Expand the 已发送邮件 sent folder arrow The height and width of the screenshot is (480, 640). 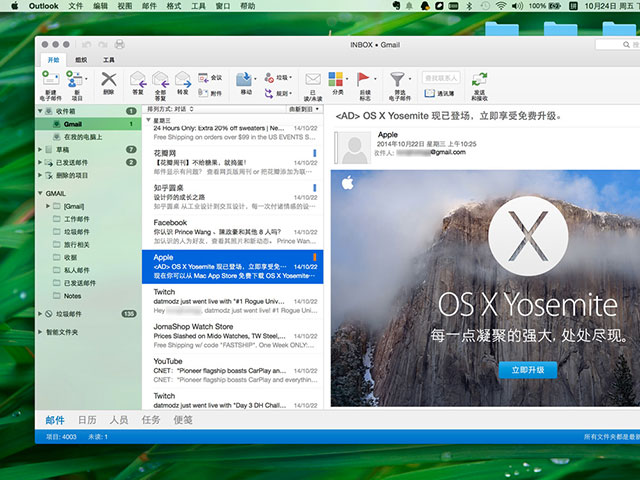(x=40, y=162)
